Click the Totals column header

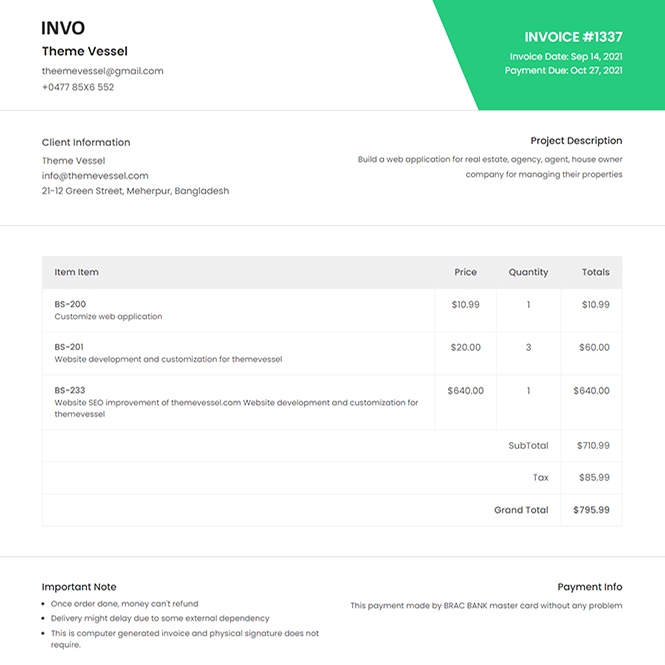(596, 272)
